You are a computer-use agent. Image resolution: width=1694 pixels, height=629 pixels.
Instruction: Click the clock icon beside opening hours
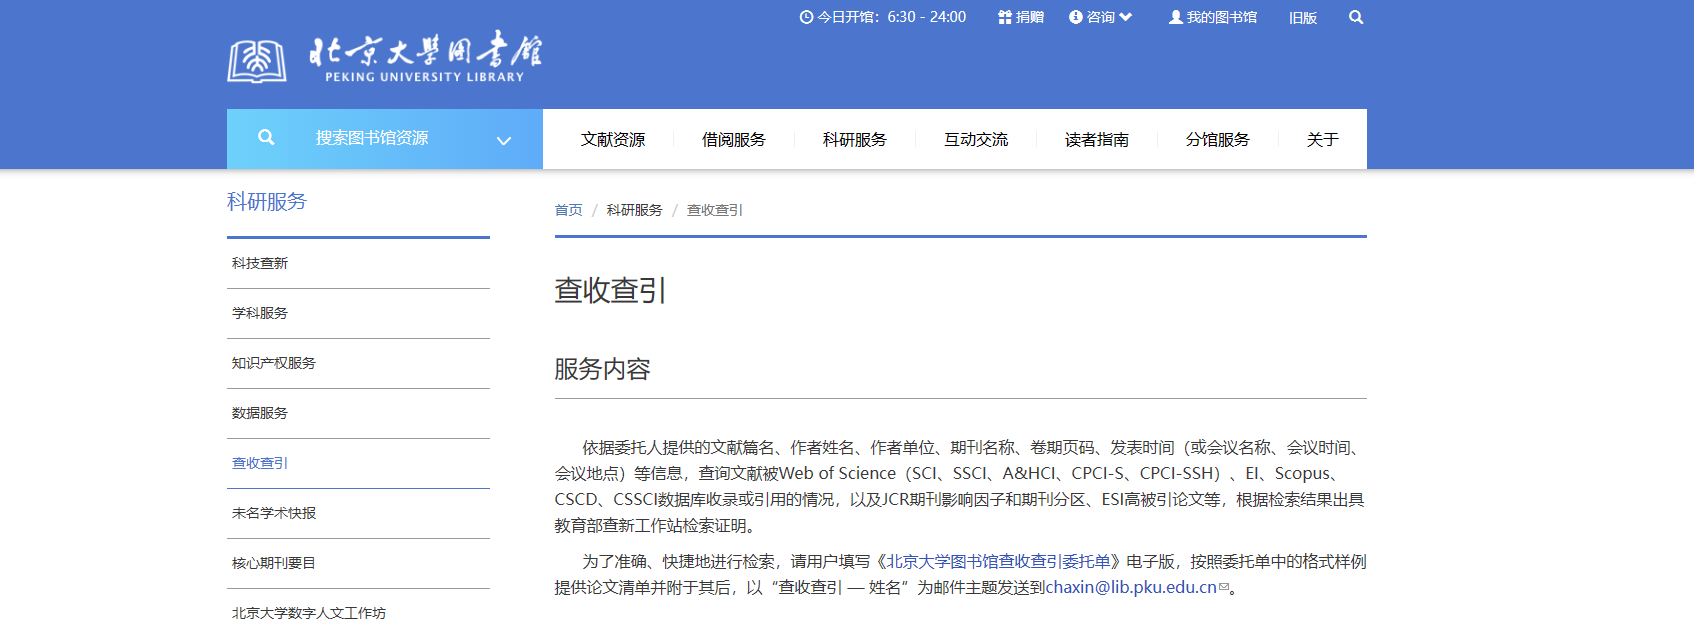(x=806, y=17)
